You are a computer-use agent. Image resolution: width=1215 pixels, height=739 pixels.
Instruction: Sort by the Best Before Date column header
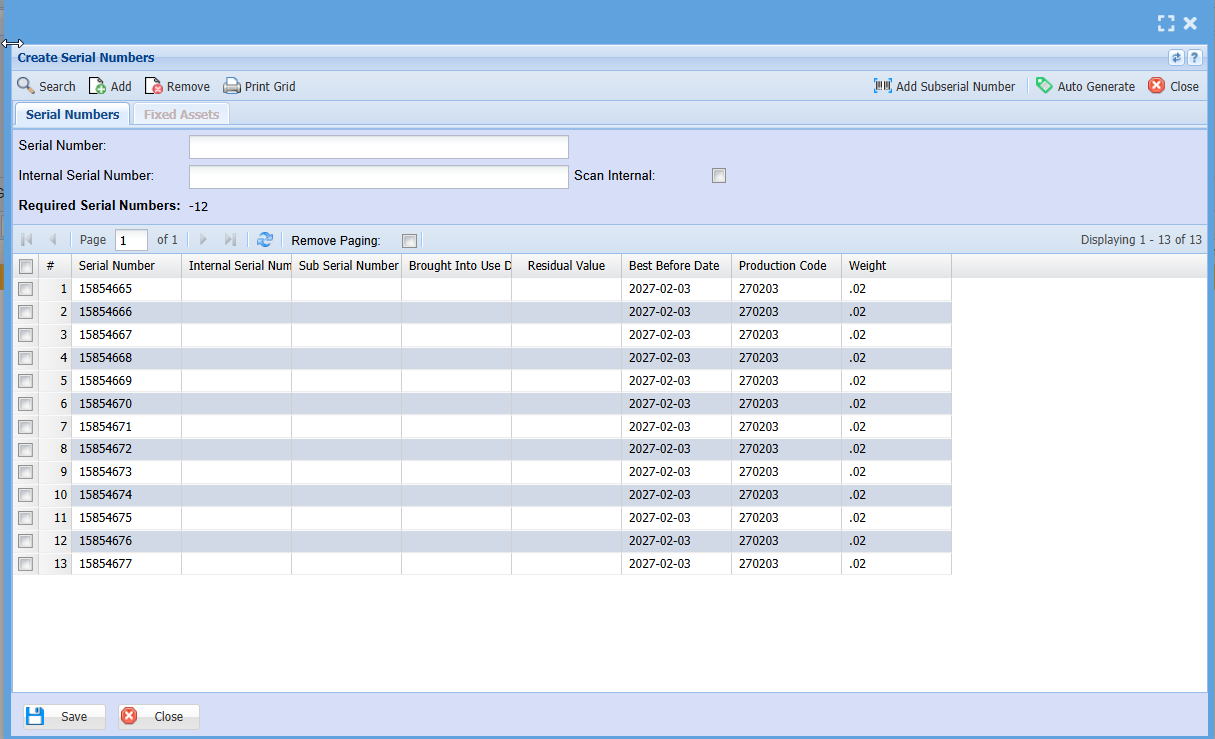click(x=674, y=266)
